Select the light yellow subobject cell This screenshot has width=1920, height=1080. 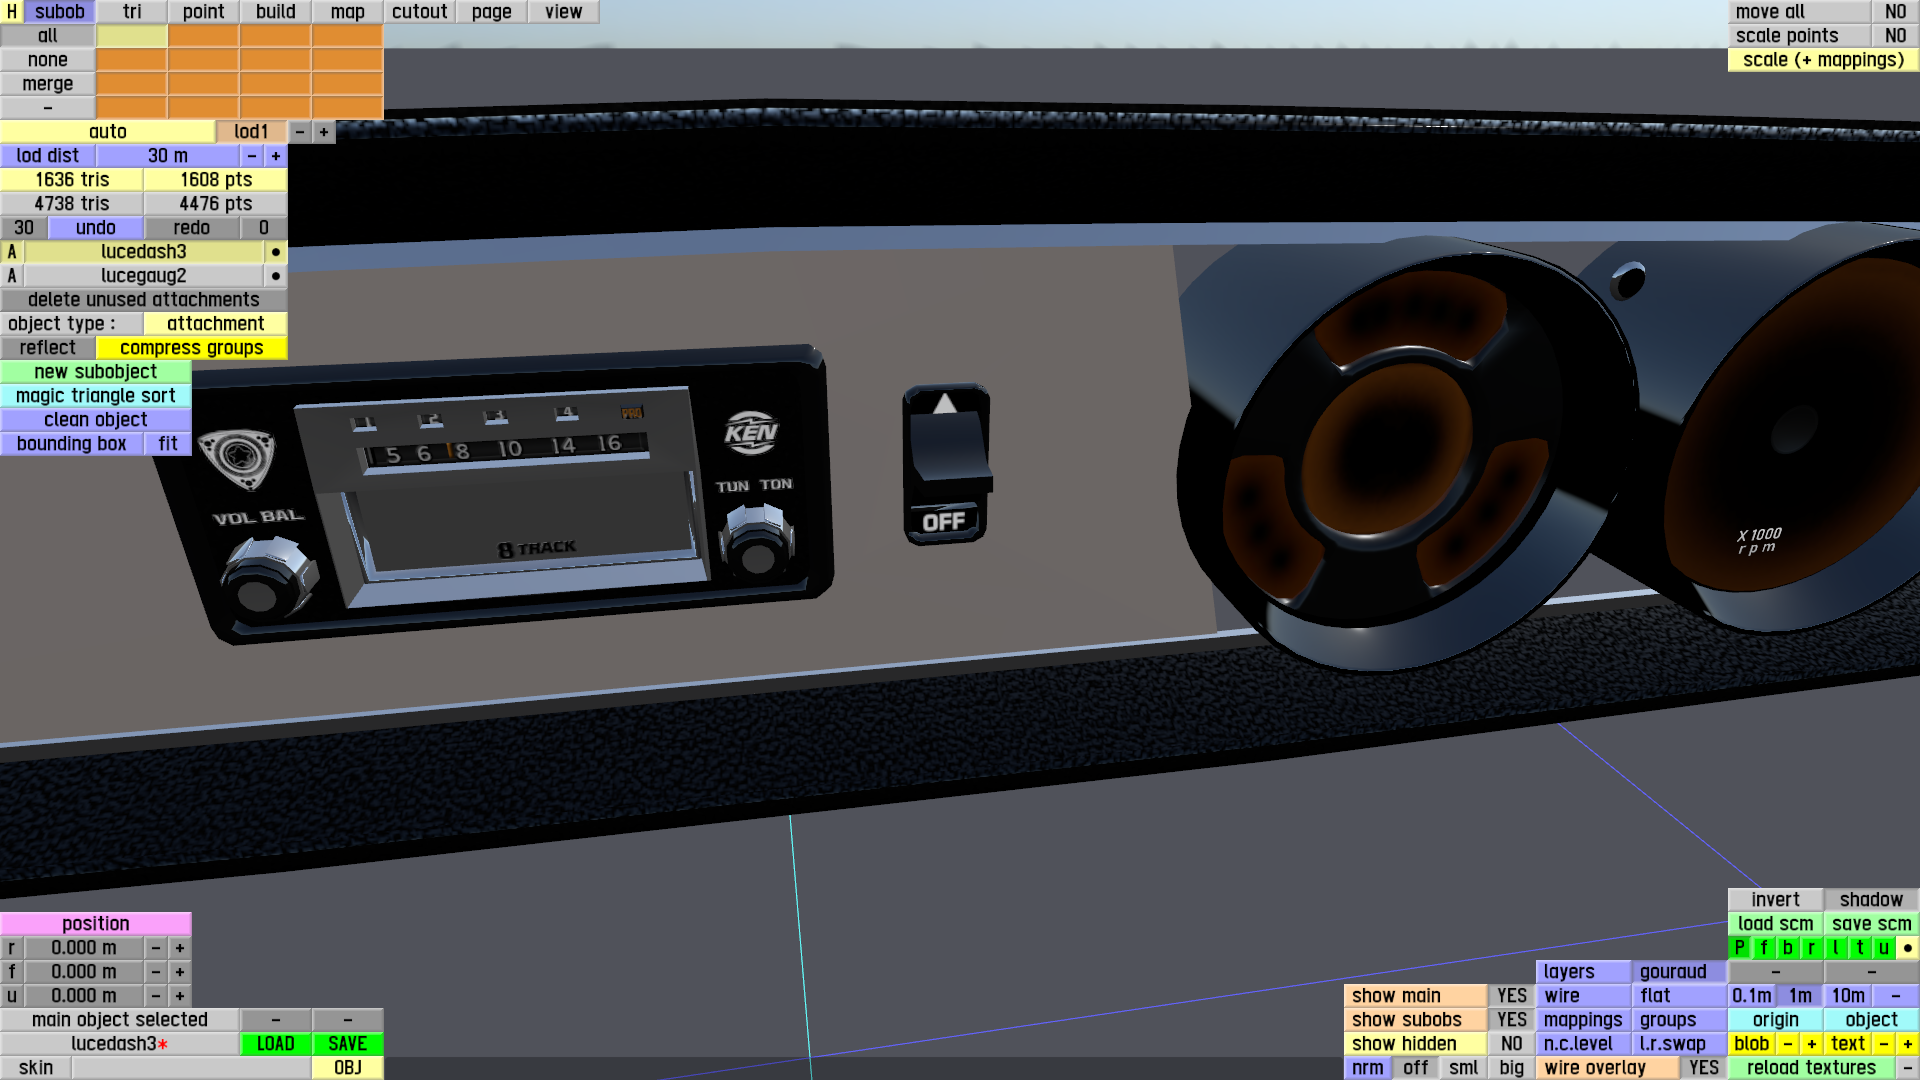point(131,36)
